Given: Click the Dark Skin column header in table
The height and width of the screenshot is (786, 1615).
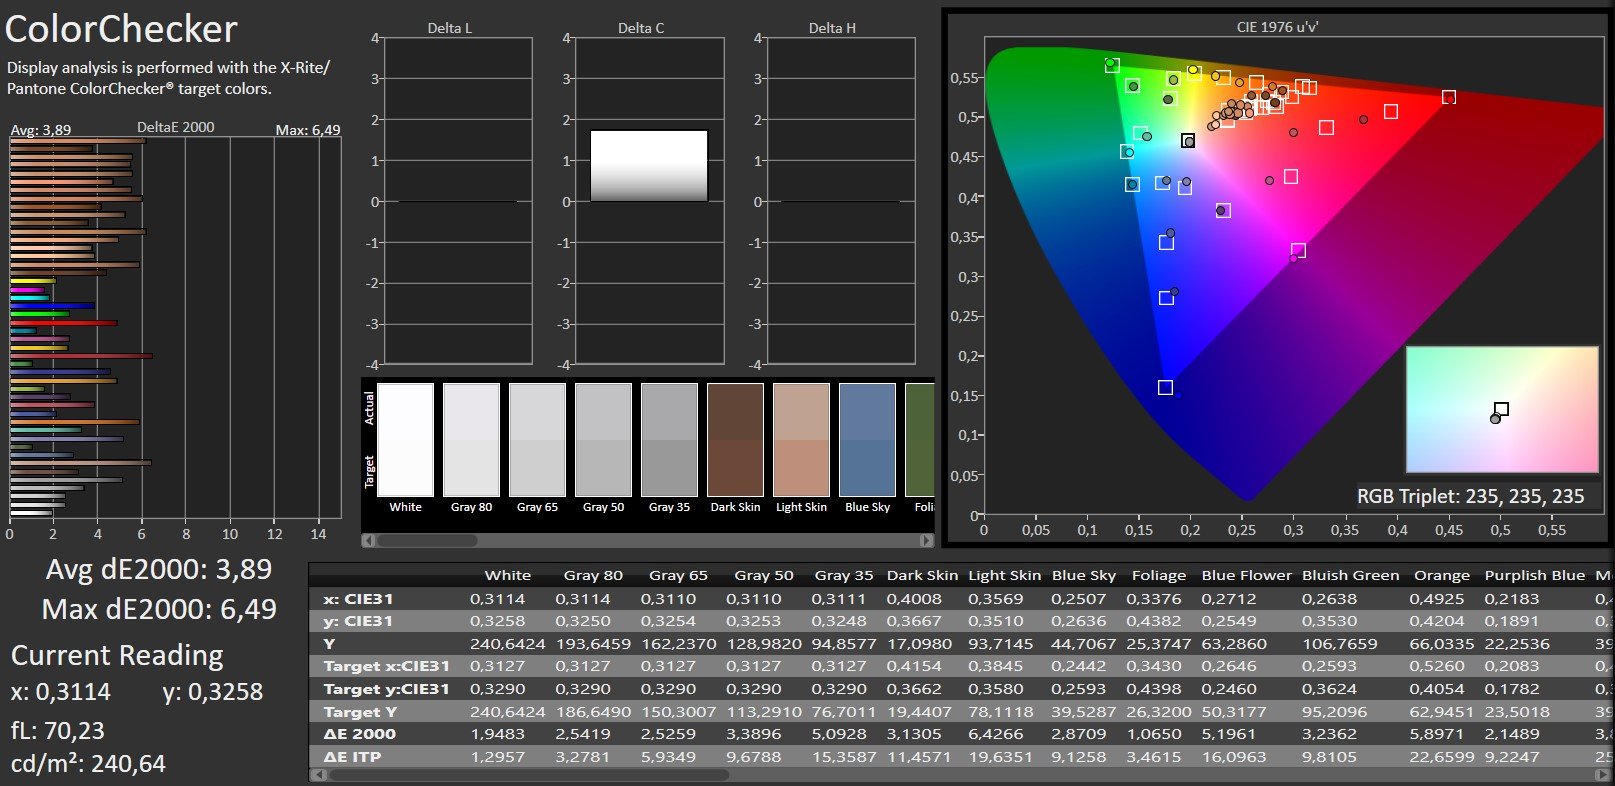Looking at the screenshot, I should click(922, 575).
